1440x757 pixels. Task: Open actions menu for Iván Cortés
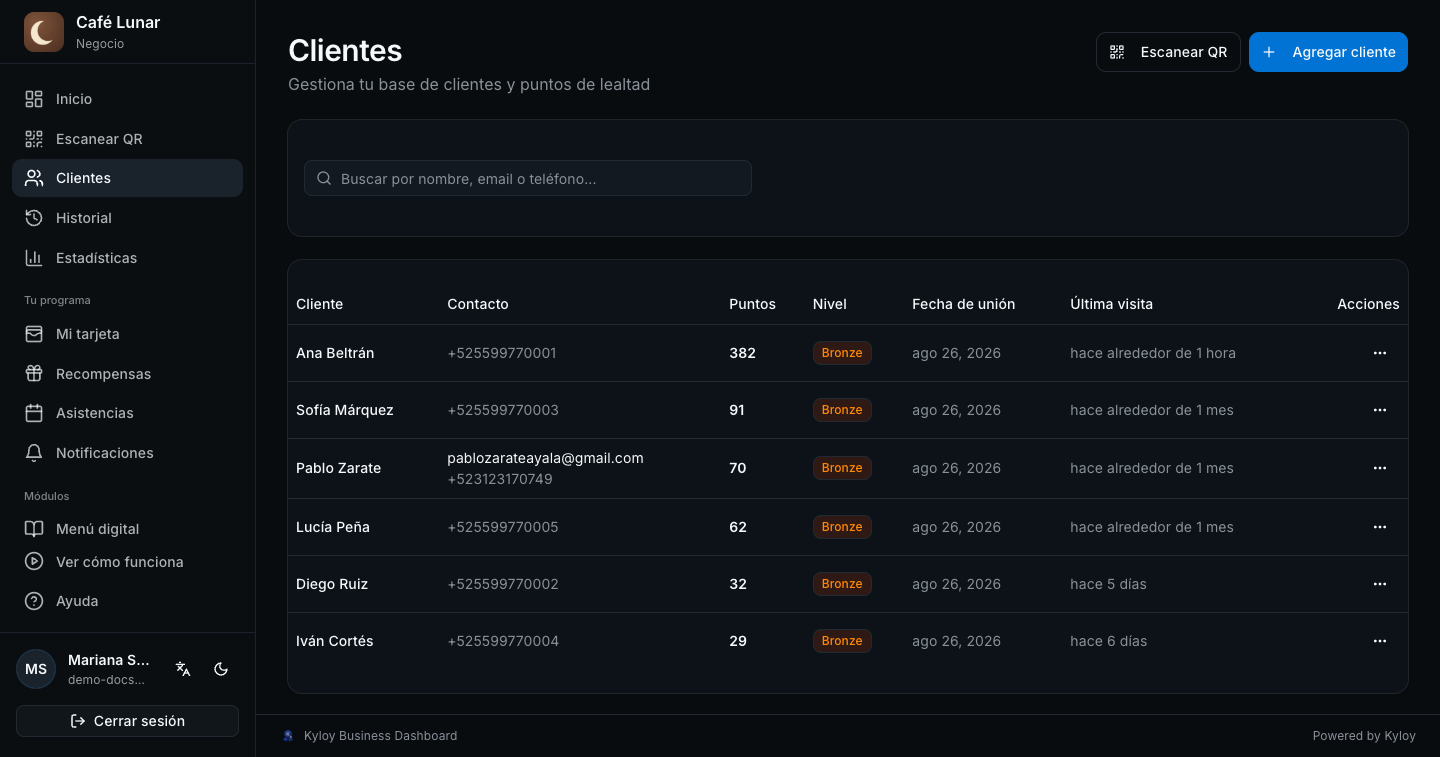click(1380, 641)
